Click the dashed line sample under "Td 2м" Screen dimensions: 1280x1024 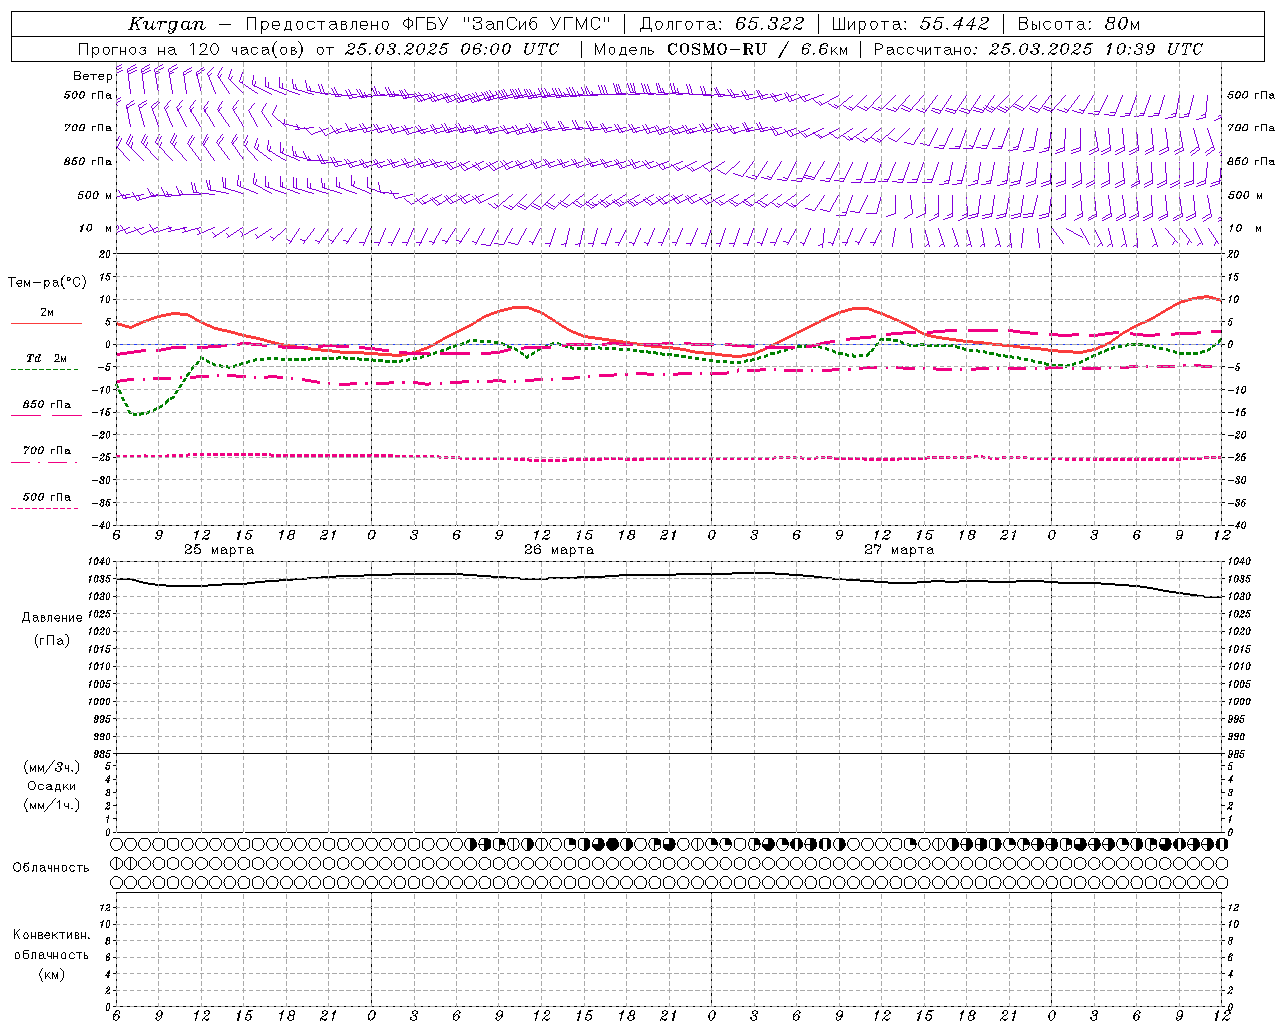tap(44, 370)
